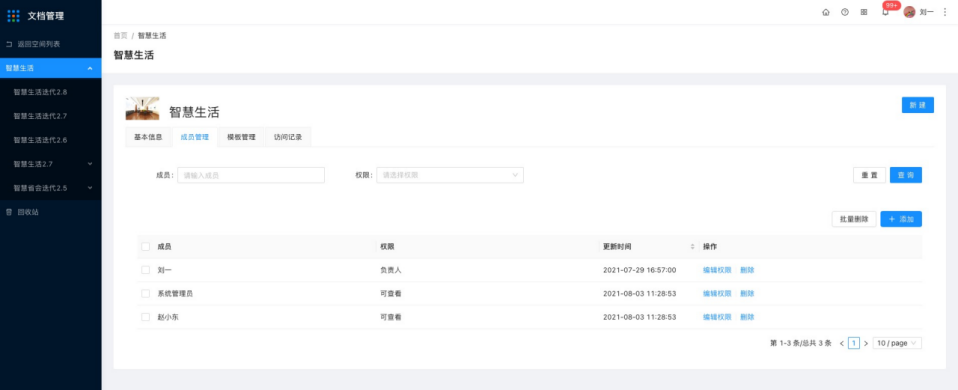The width and height of the screenshot is (958, 390).
Task: Switch to the 成员管理 tab
Action: tap(195, 137)
